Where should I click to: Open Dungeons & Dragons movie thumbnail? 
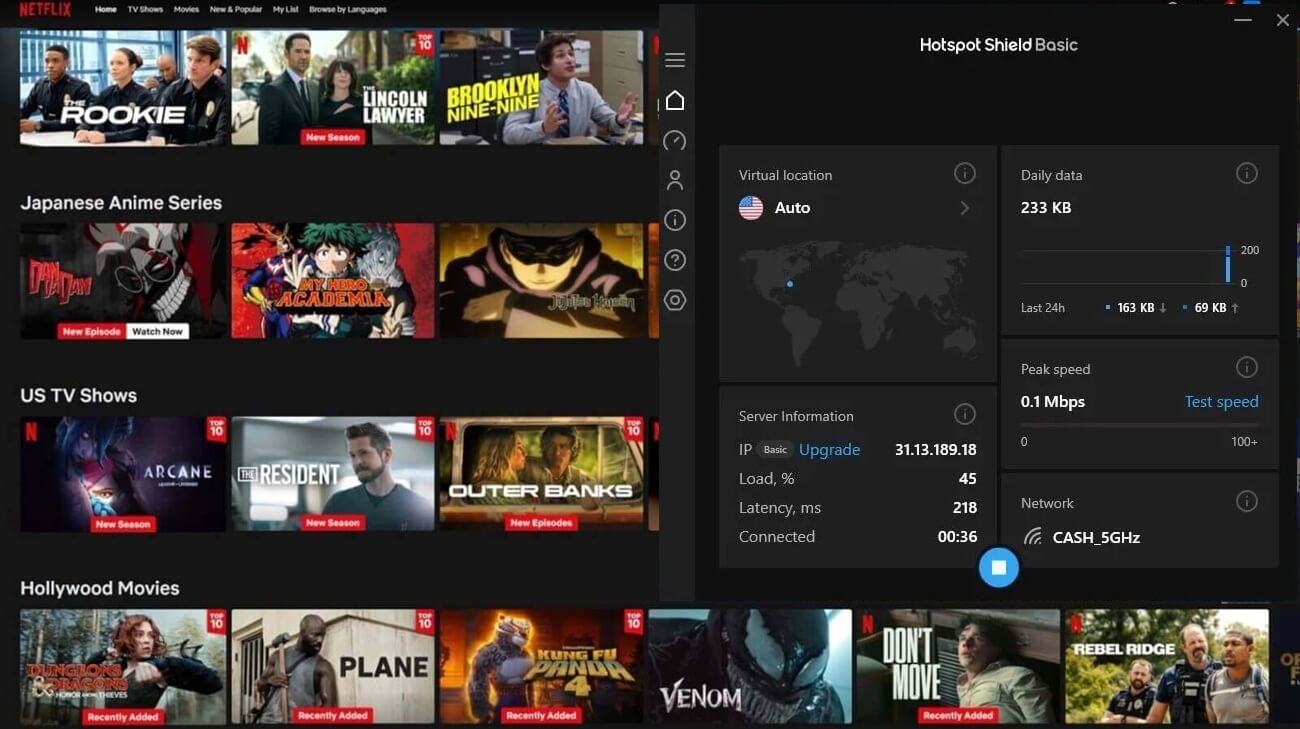pos(123,667)
